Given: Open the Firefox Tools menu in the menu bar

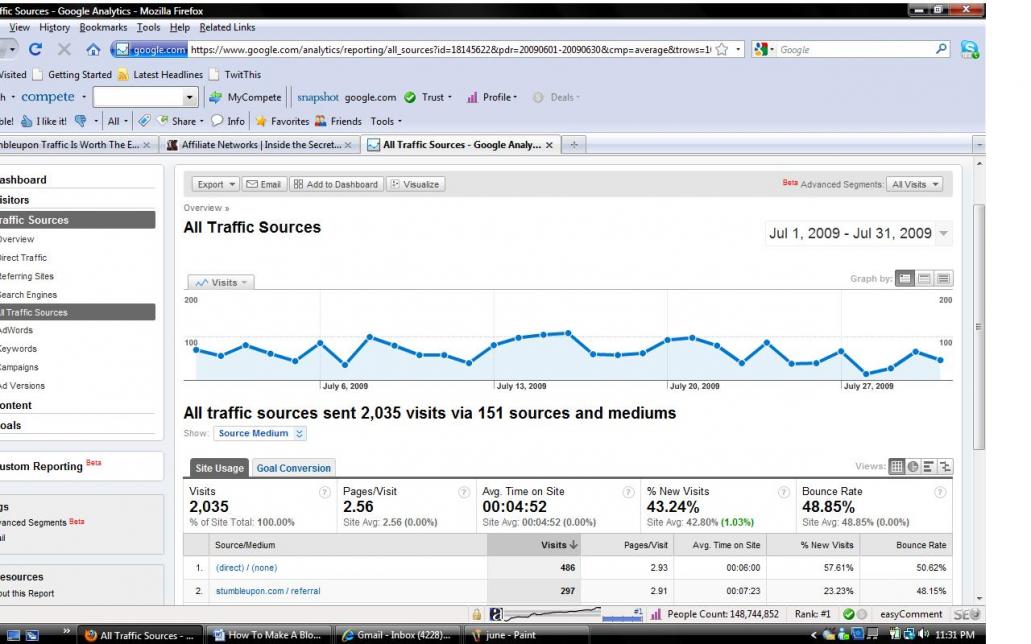Looking at the screenshot, I should (x=149, y=28).
